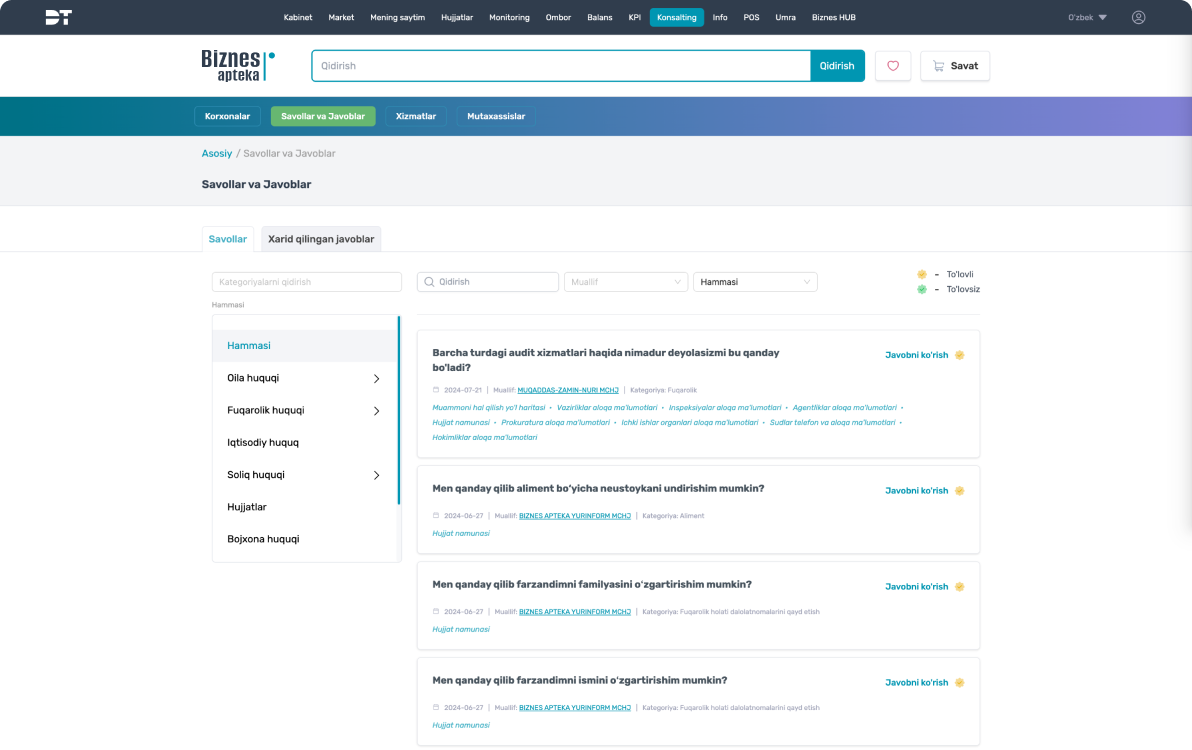
Task: Click the heart favorites icon
Action: click(893, 66)
